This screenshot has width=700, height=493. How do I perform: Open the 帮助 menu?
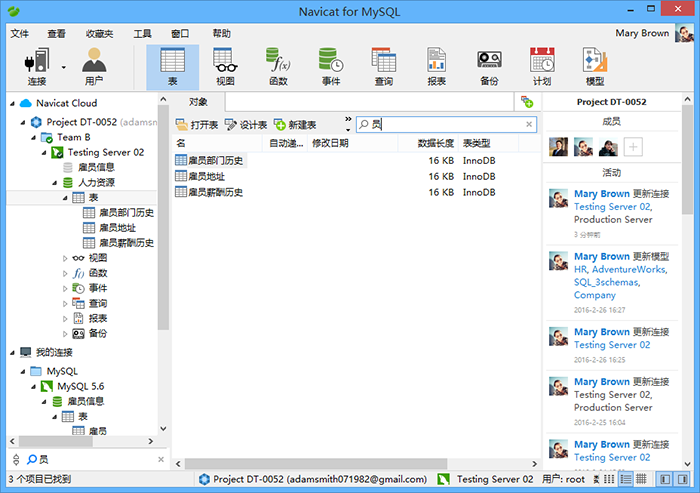point(221,33)
